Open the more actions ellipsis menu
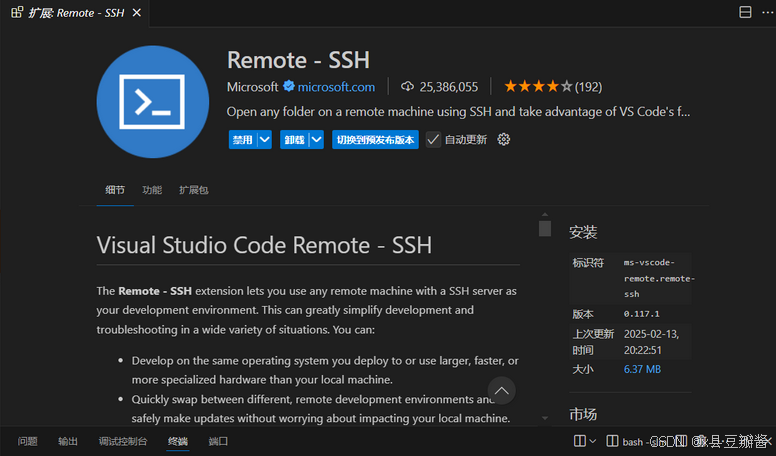Image resolution: width=776 pixels, height=456 pixels. (x=768, y=12)
